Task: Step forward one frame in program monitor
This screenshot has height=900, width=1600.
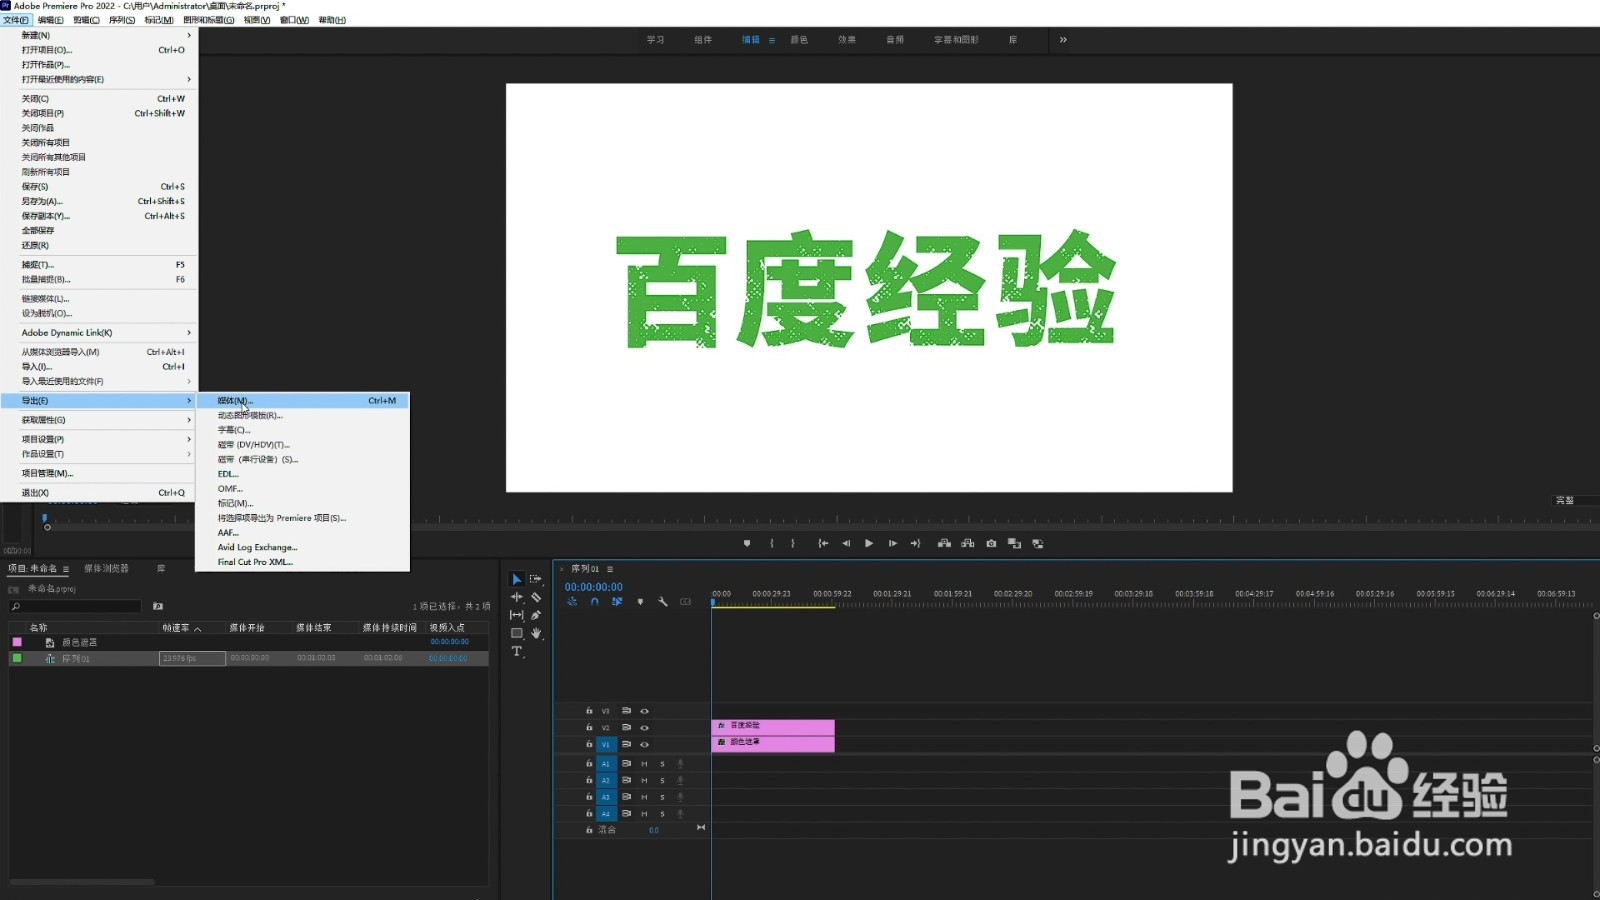Action: [x=893, y=543]
